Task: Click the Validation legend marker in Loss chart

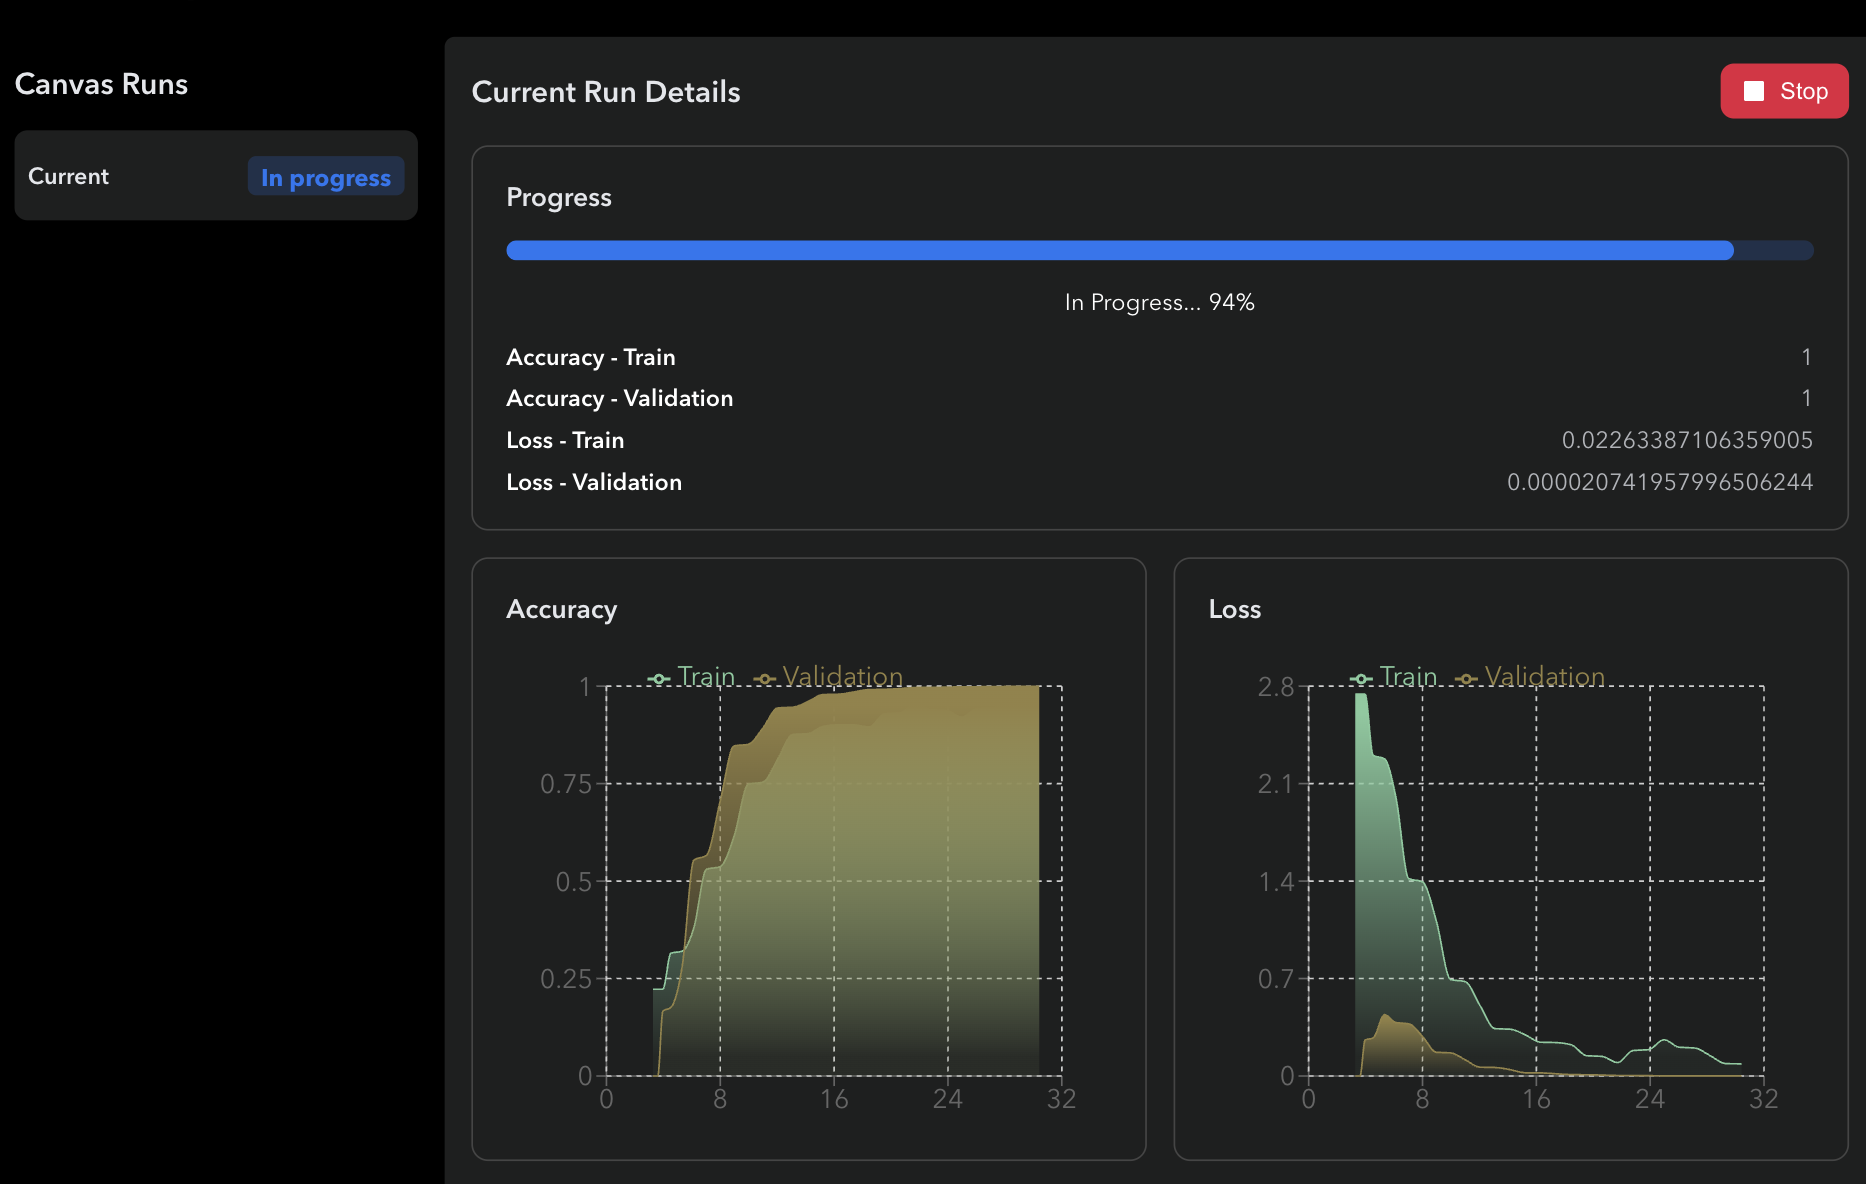Action: click(1468, 677)
